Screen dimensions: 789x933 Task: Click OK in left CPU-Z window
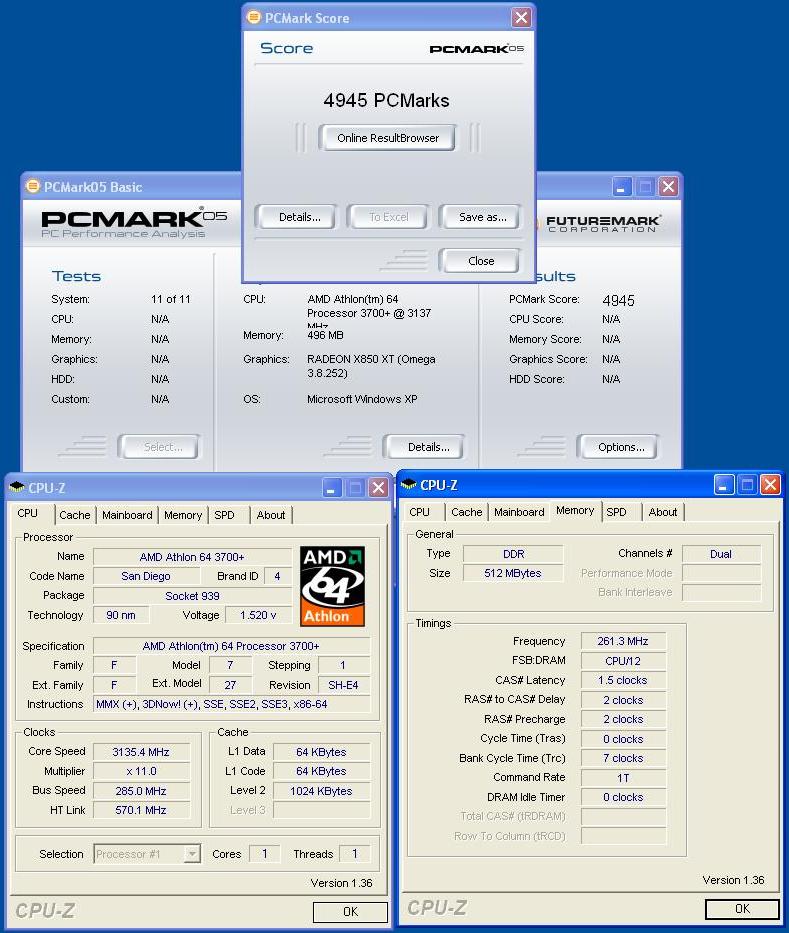(350, 912)
